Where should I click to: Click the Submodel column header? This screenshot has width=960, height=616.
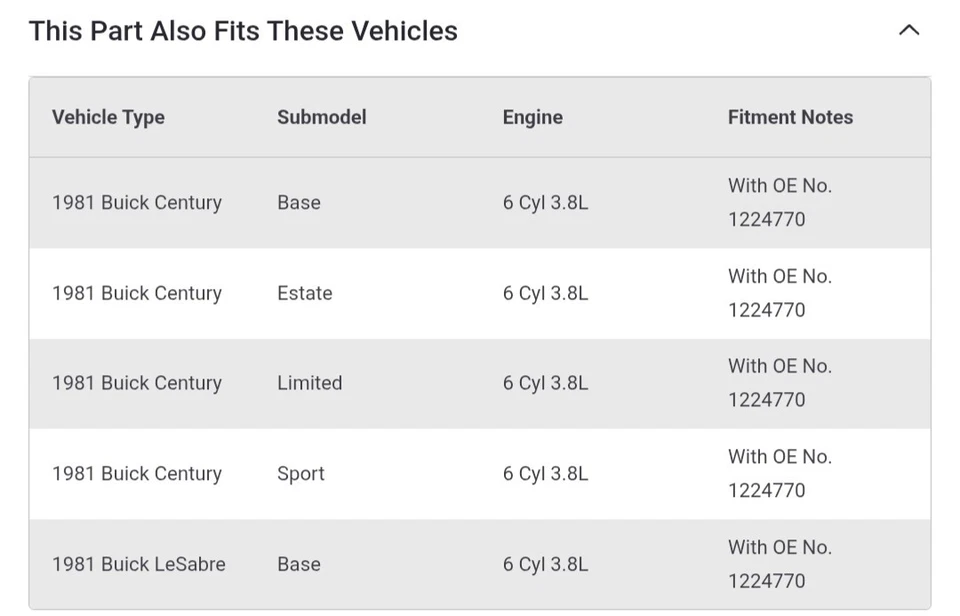tap(321, 117)
